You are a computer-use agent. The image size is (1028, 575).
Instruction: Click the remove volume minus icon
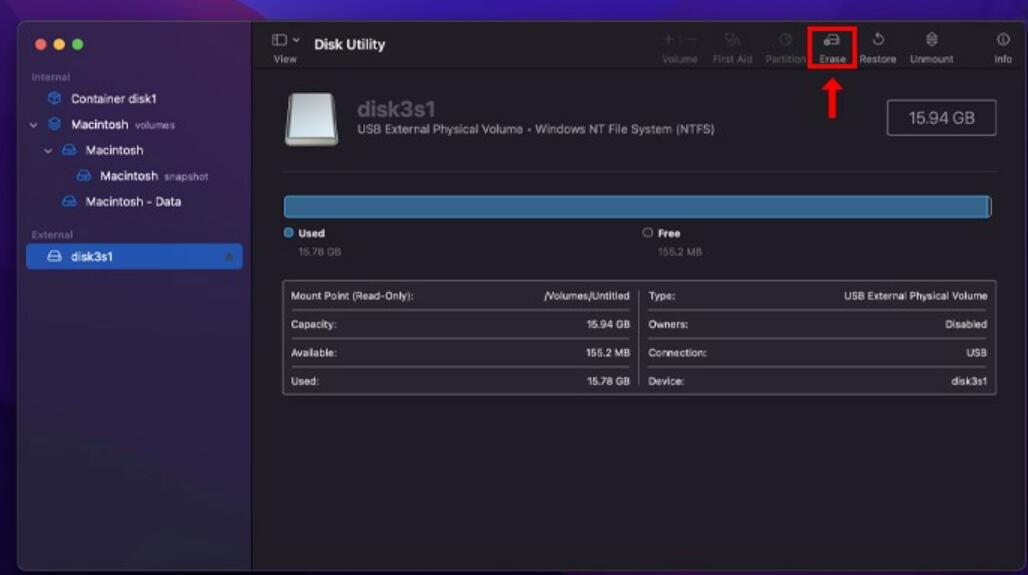pyautogui.click(x=692, y=40)
